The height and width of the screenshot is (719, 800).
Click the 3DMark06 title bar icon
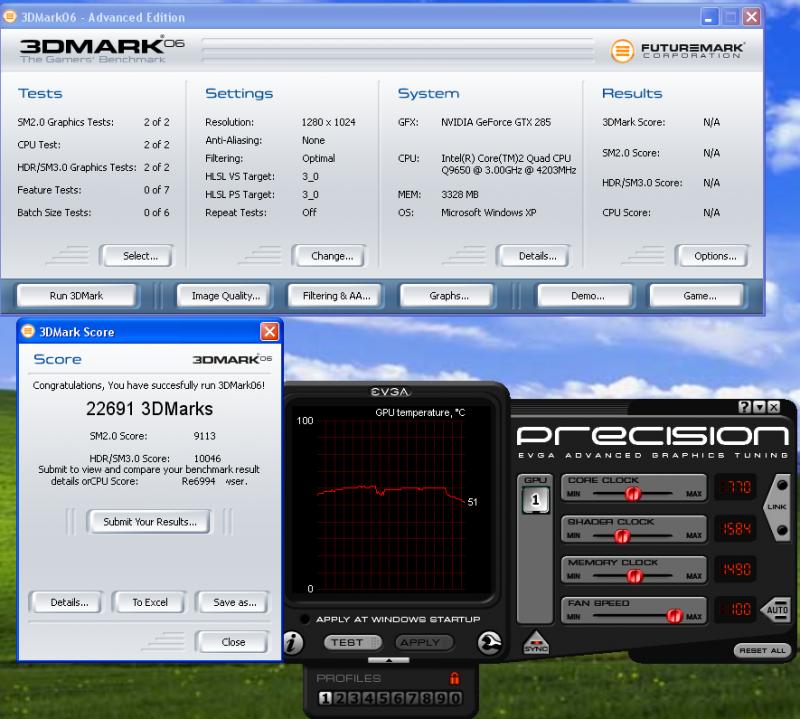[9, 16]
